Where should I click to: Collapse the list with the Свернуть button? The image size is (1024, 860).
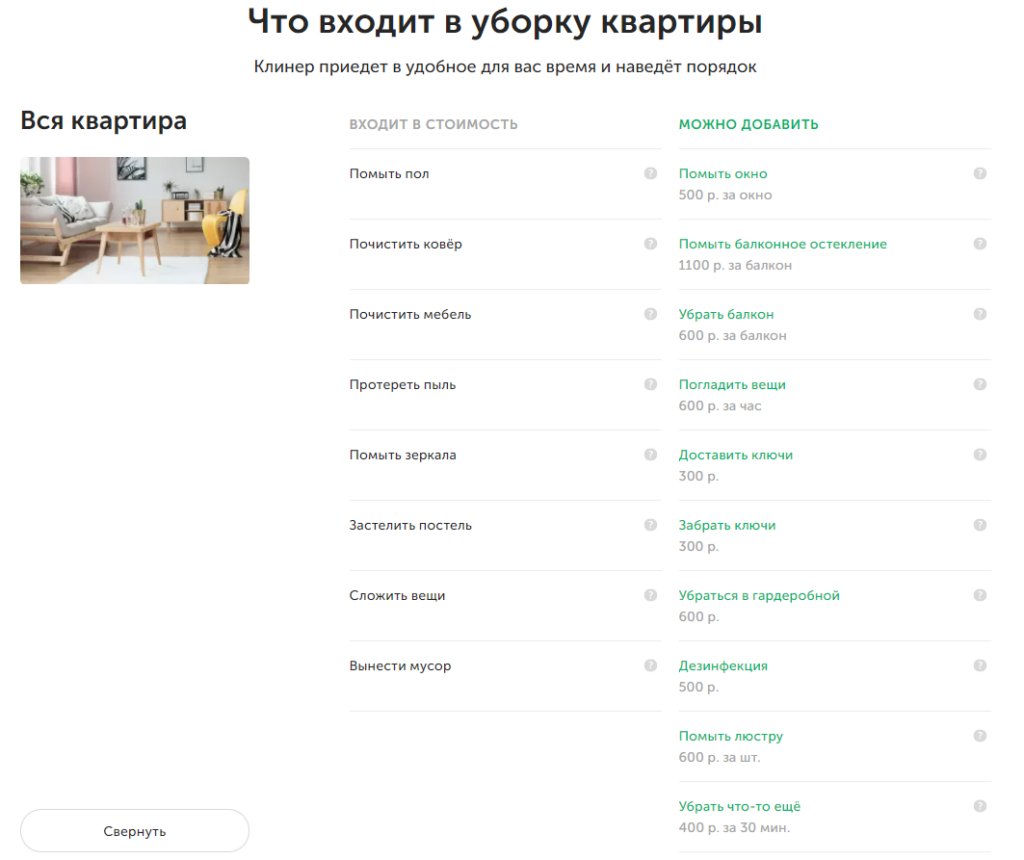point(135,831)
